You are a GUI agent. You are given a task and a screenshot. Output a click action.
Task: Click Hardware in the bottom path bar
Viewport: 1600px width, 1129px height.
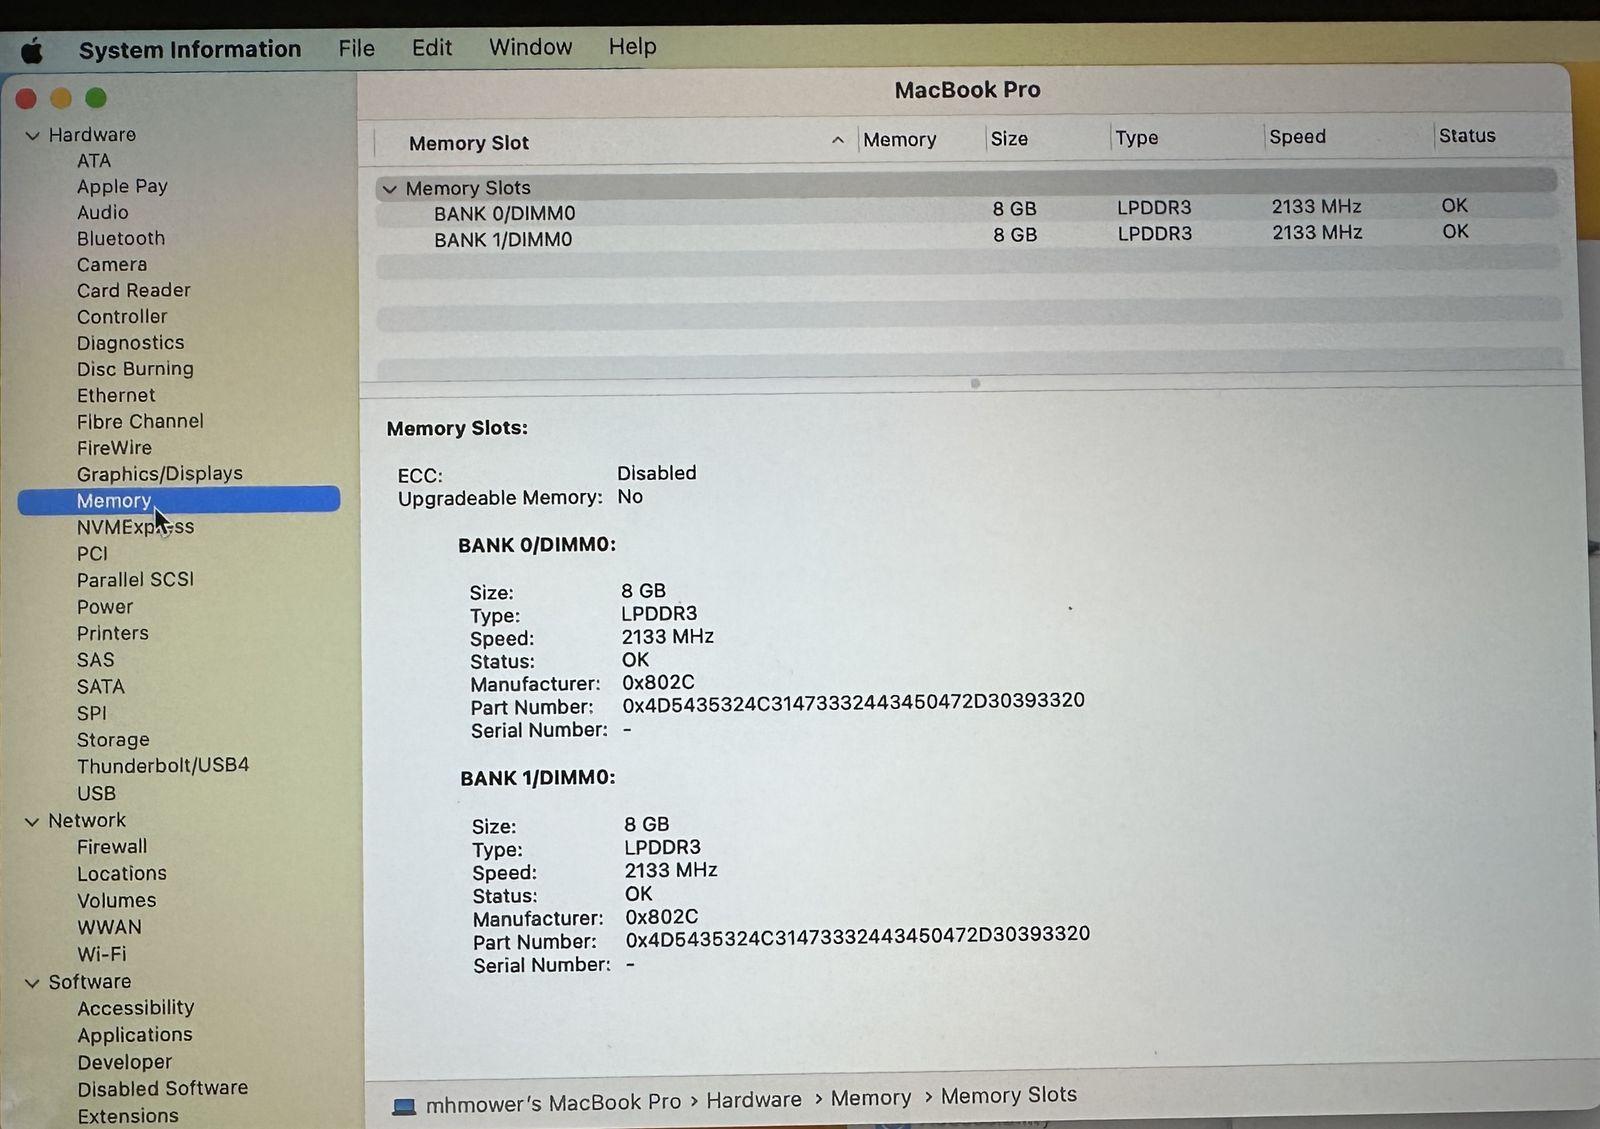pyautogui.click(x=753, y=1100)
